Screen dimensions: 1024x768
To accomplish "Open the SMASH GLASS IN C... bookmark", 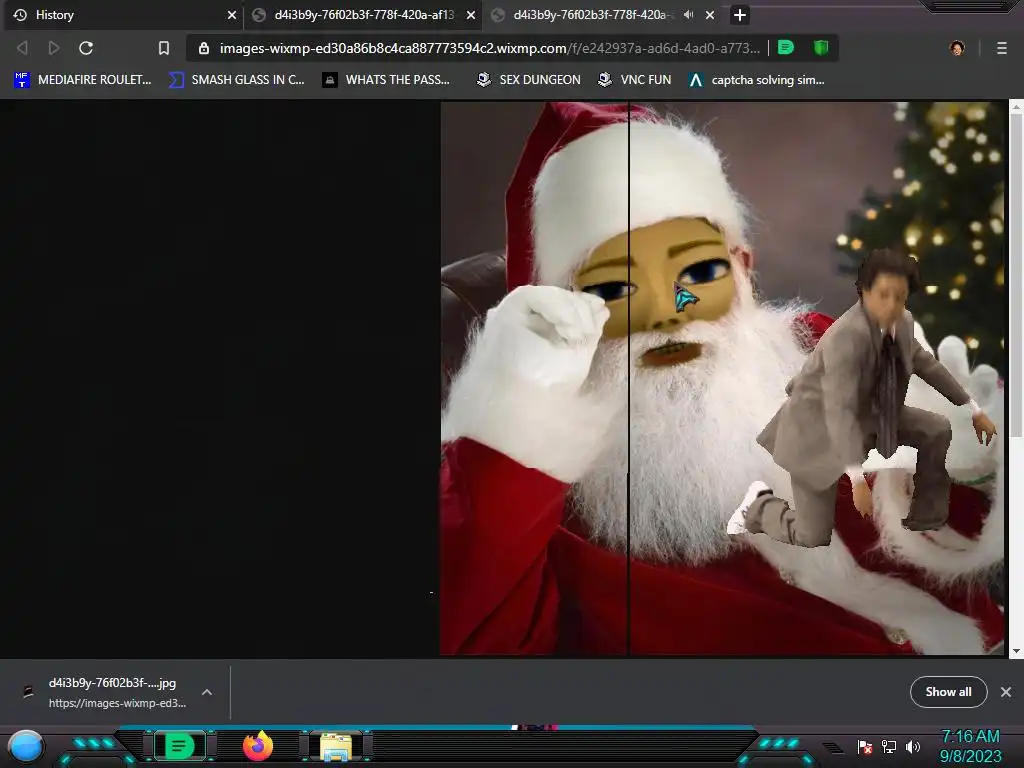I will (237, 80).
